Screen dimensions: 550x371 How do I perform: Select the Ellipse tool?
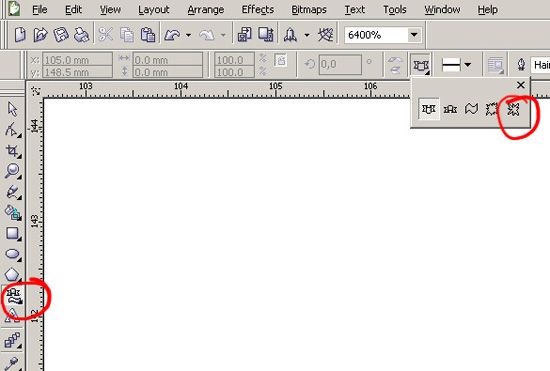point(12,254)
